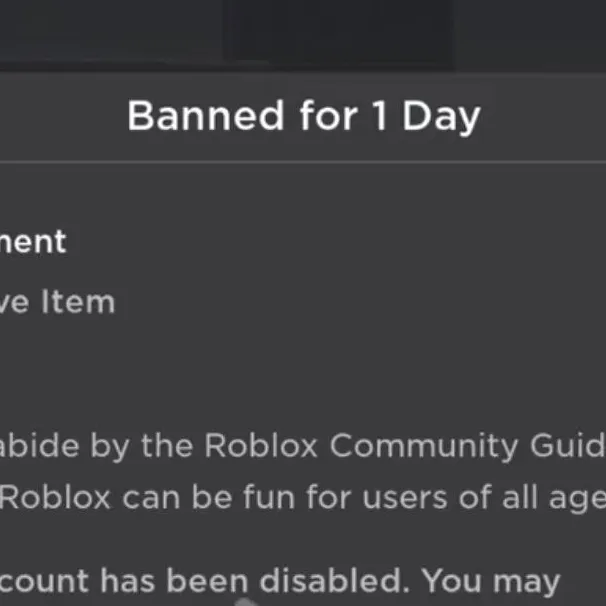
Task: Click the Roblox Community Guidelines link text
Action: 420,444
